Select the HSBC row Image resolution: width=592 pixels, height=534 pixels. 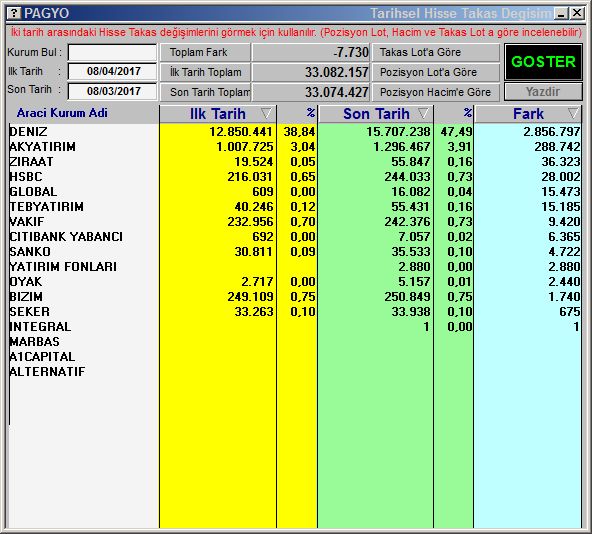(295, 176)
